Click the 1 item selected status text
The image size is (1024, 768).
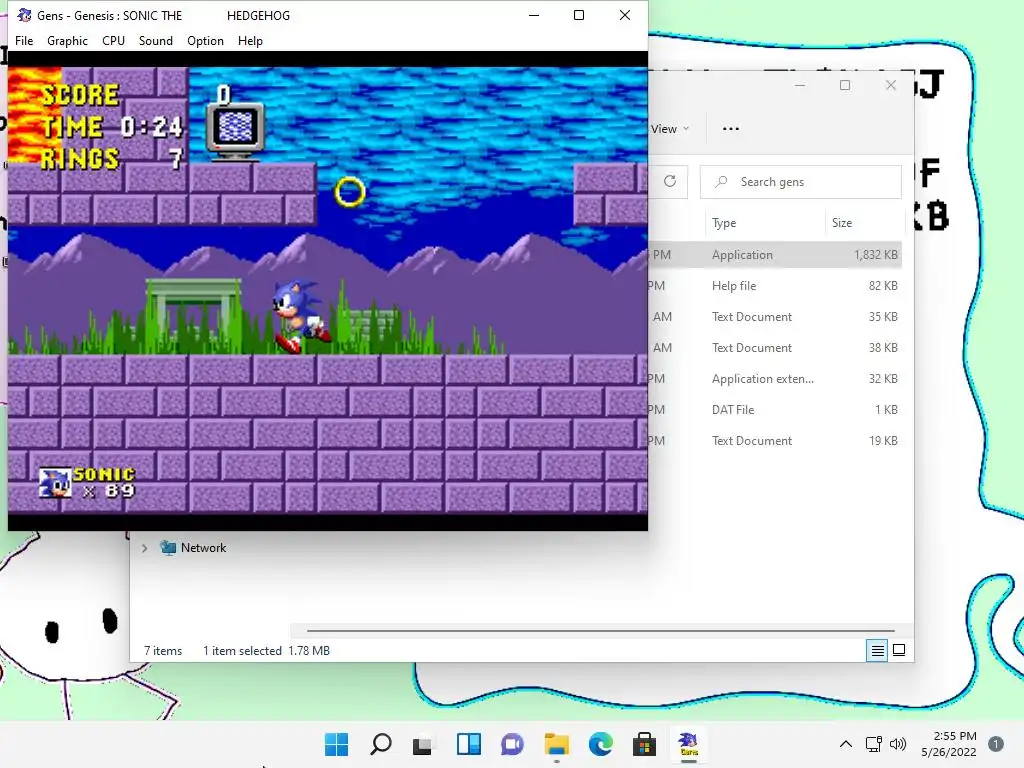pos(242,651)
